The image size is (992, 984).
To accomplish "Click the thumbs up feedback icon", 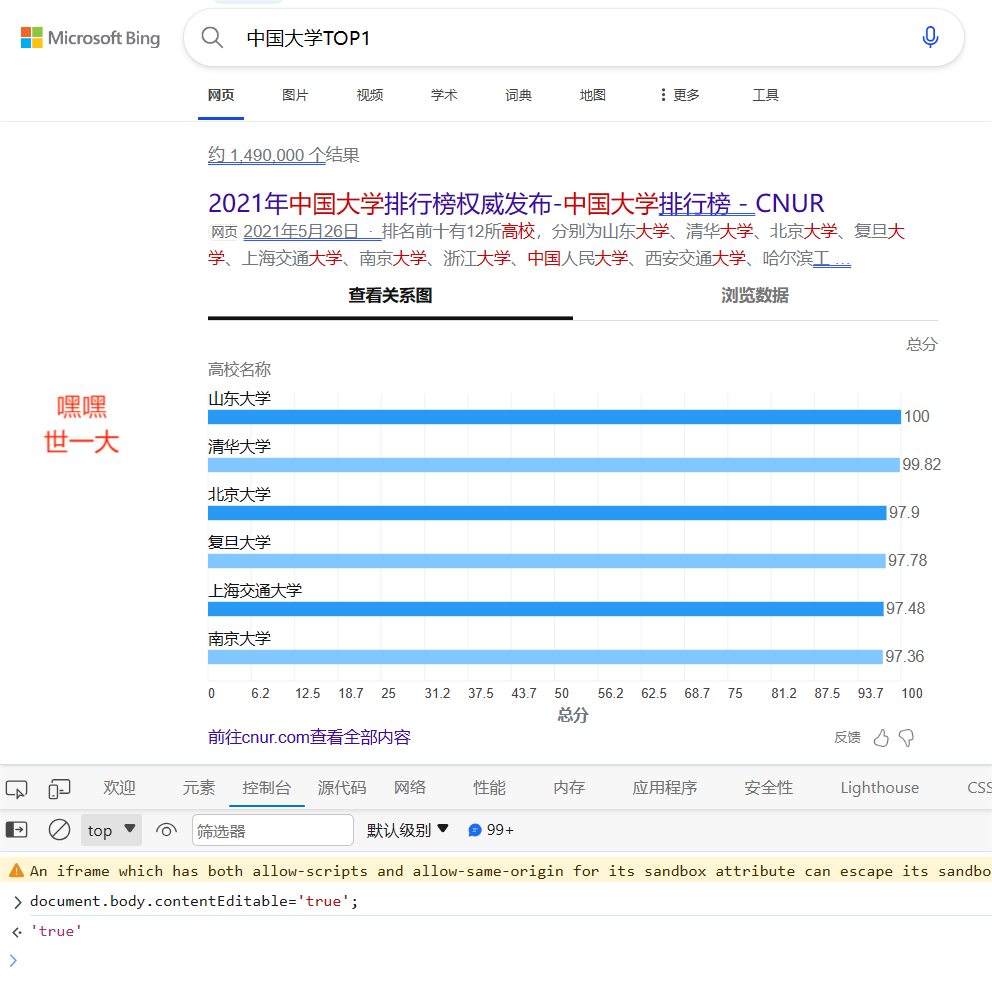I will [881, 738].
